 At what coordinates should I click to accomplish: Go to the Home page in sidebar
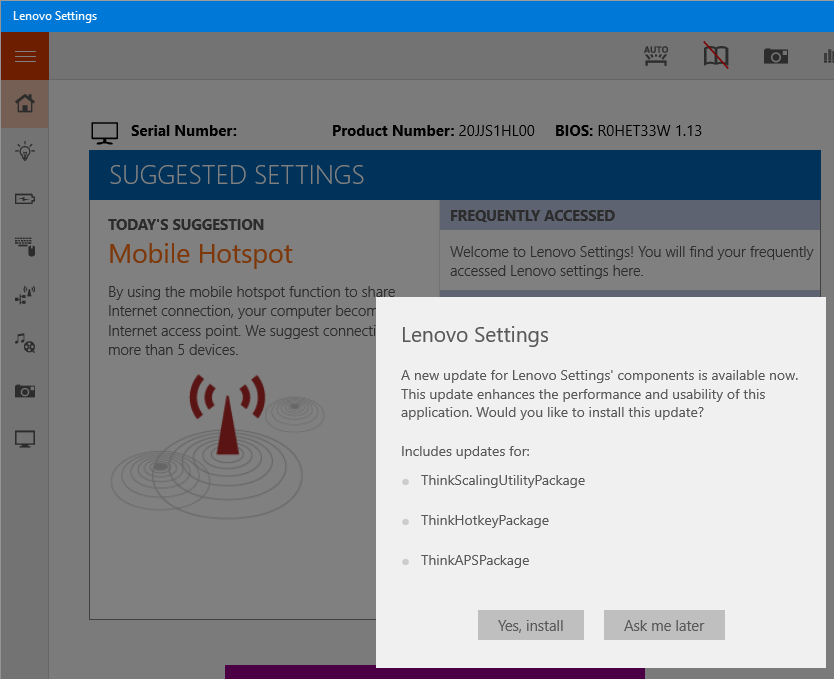25,104
